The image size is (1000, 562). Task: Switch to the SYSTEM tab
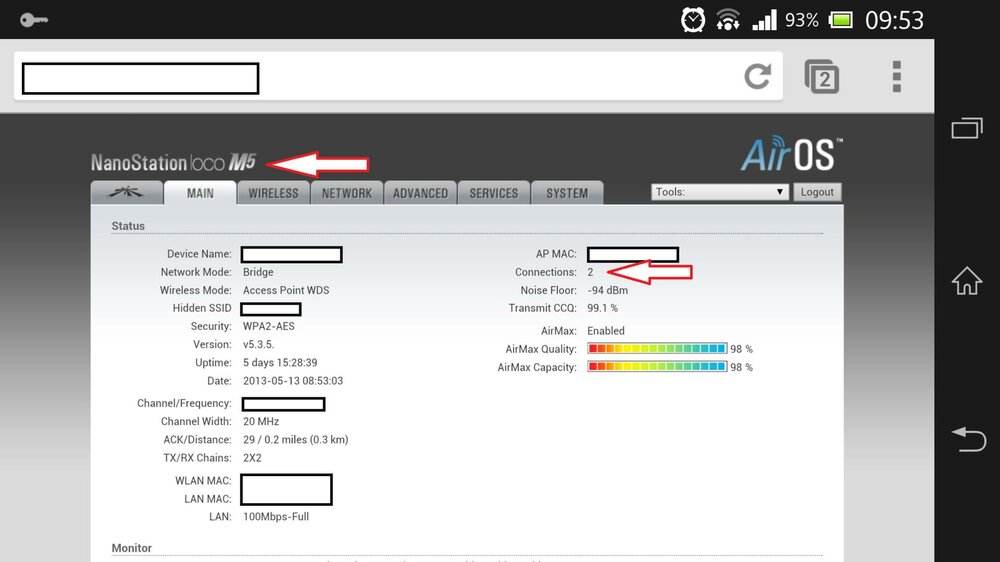pyautogui.click(x=567, y=193)
